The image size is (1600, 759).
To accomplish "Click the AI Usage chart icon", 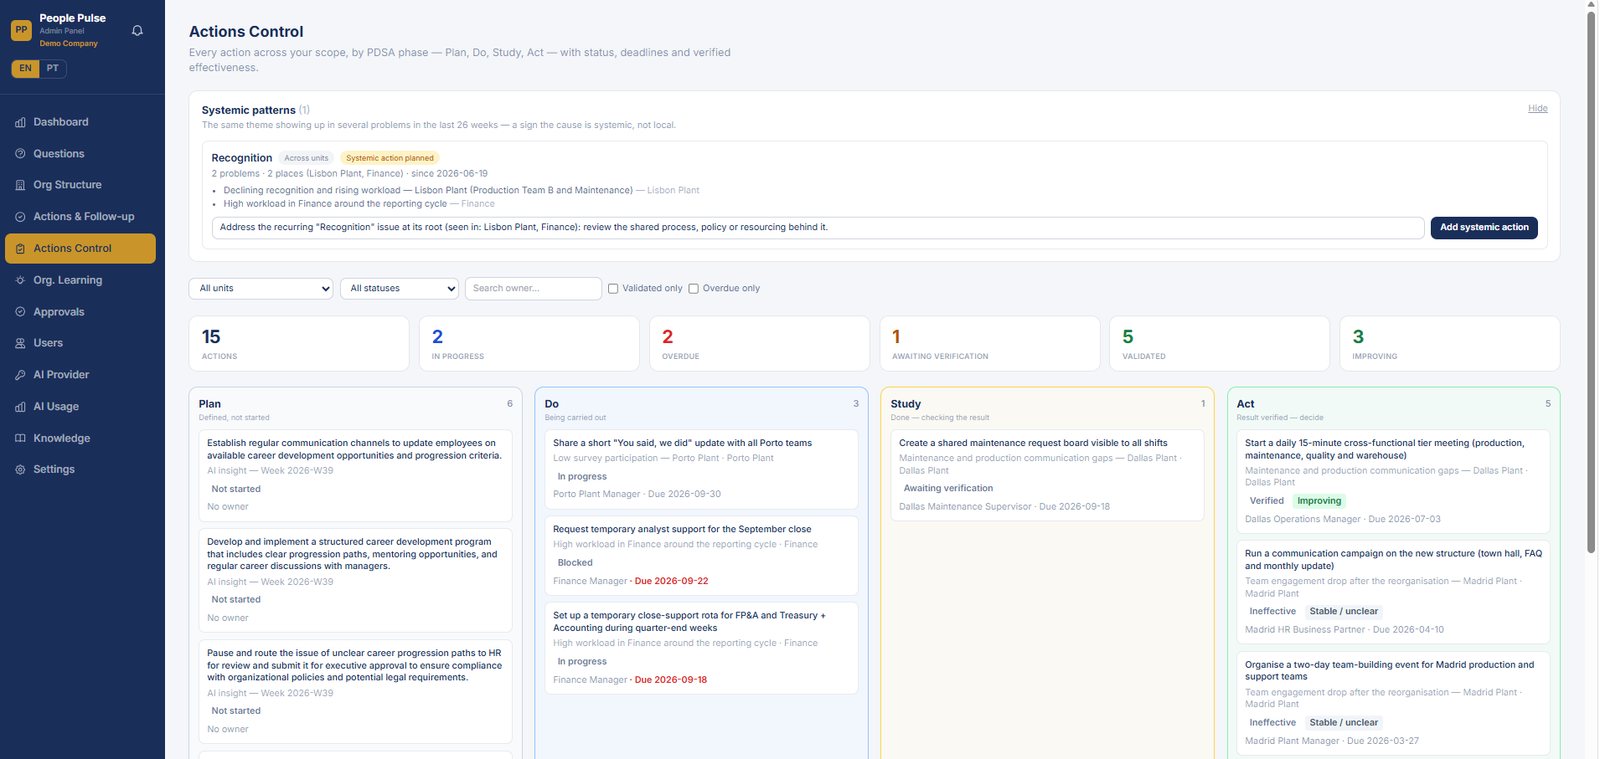I will point(20,407).
